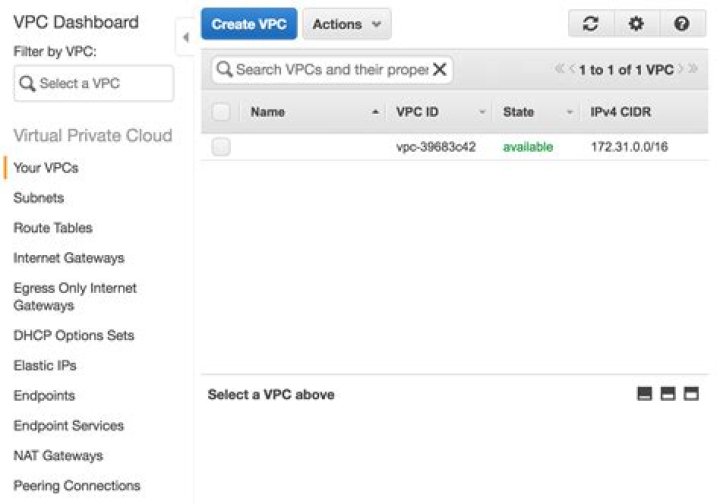Clear the VPC search with X icon
The height and width of the screenshot is (504, 720).
point(439,69)
